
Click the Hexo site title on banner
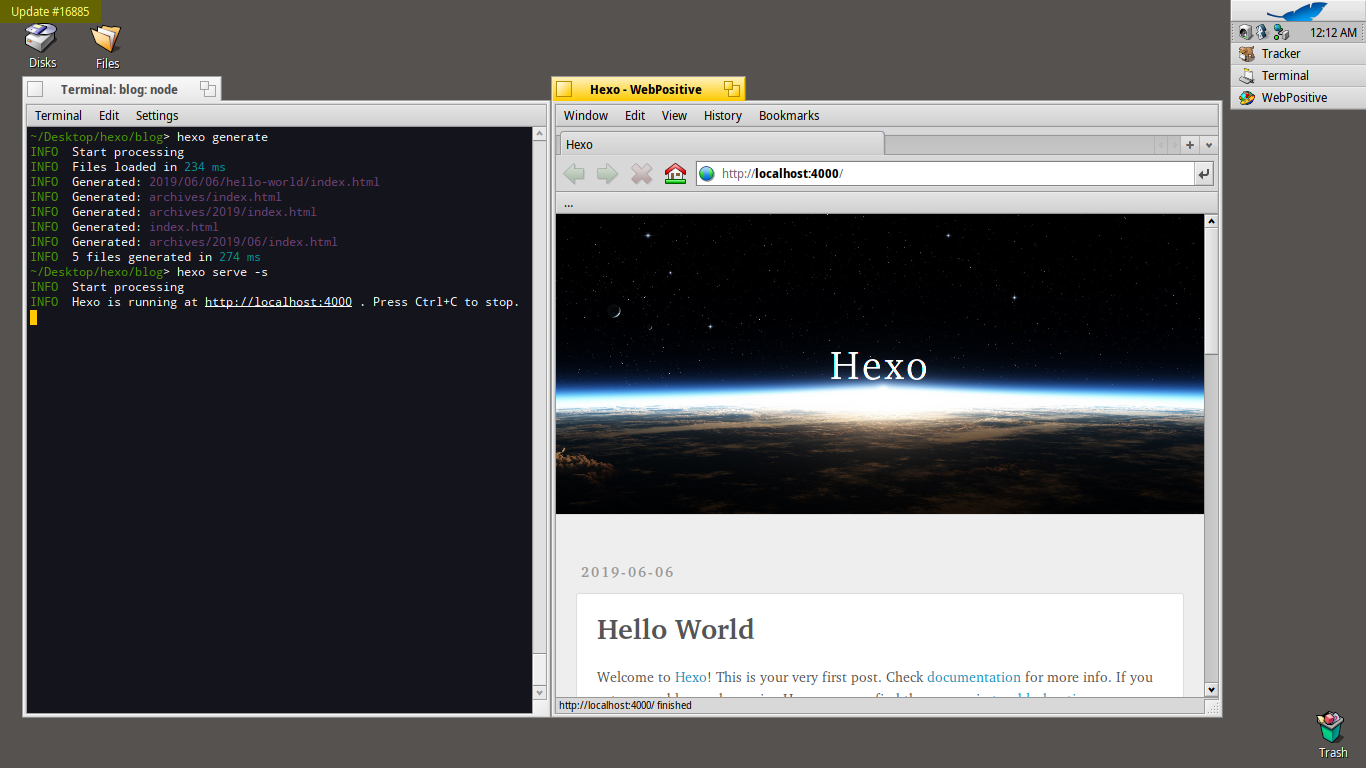tap(879, 366)
